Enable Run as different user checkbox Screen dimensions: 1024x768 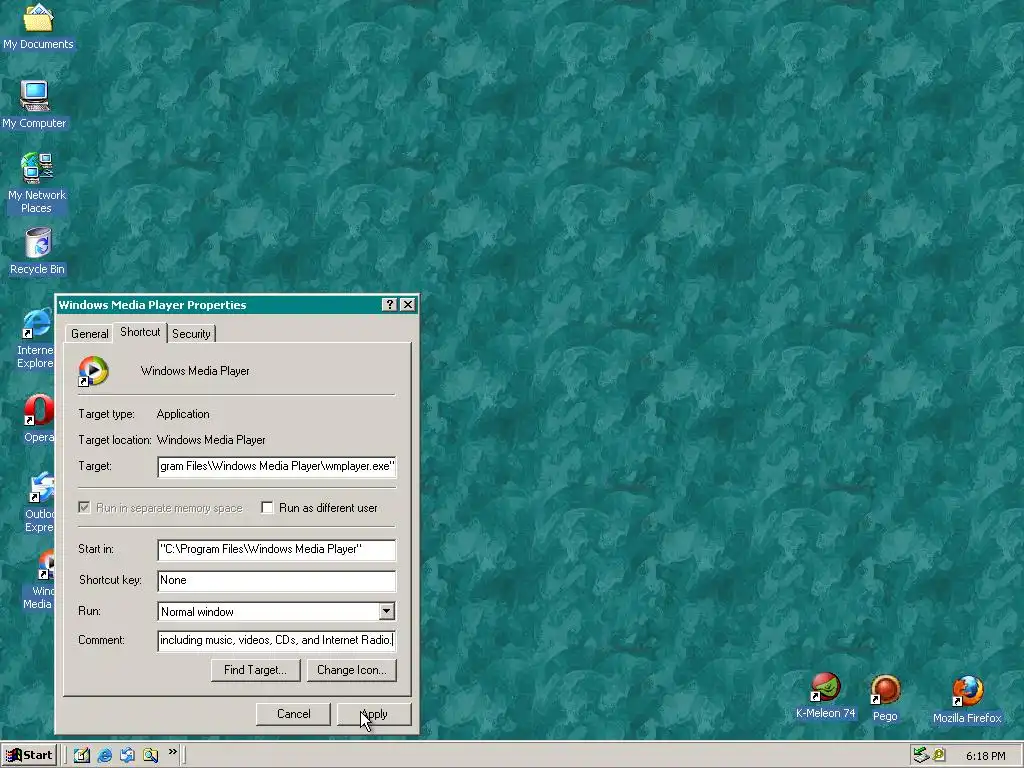tap(267, 507)
